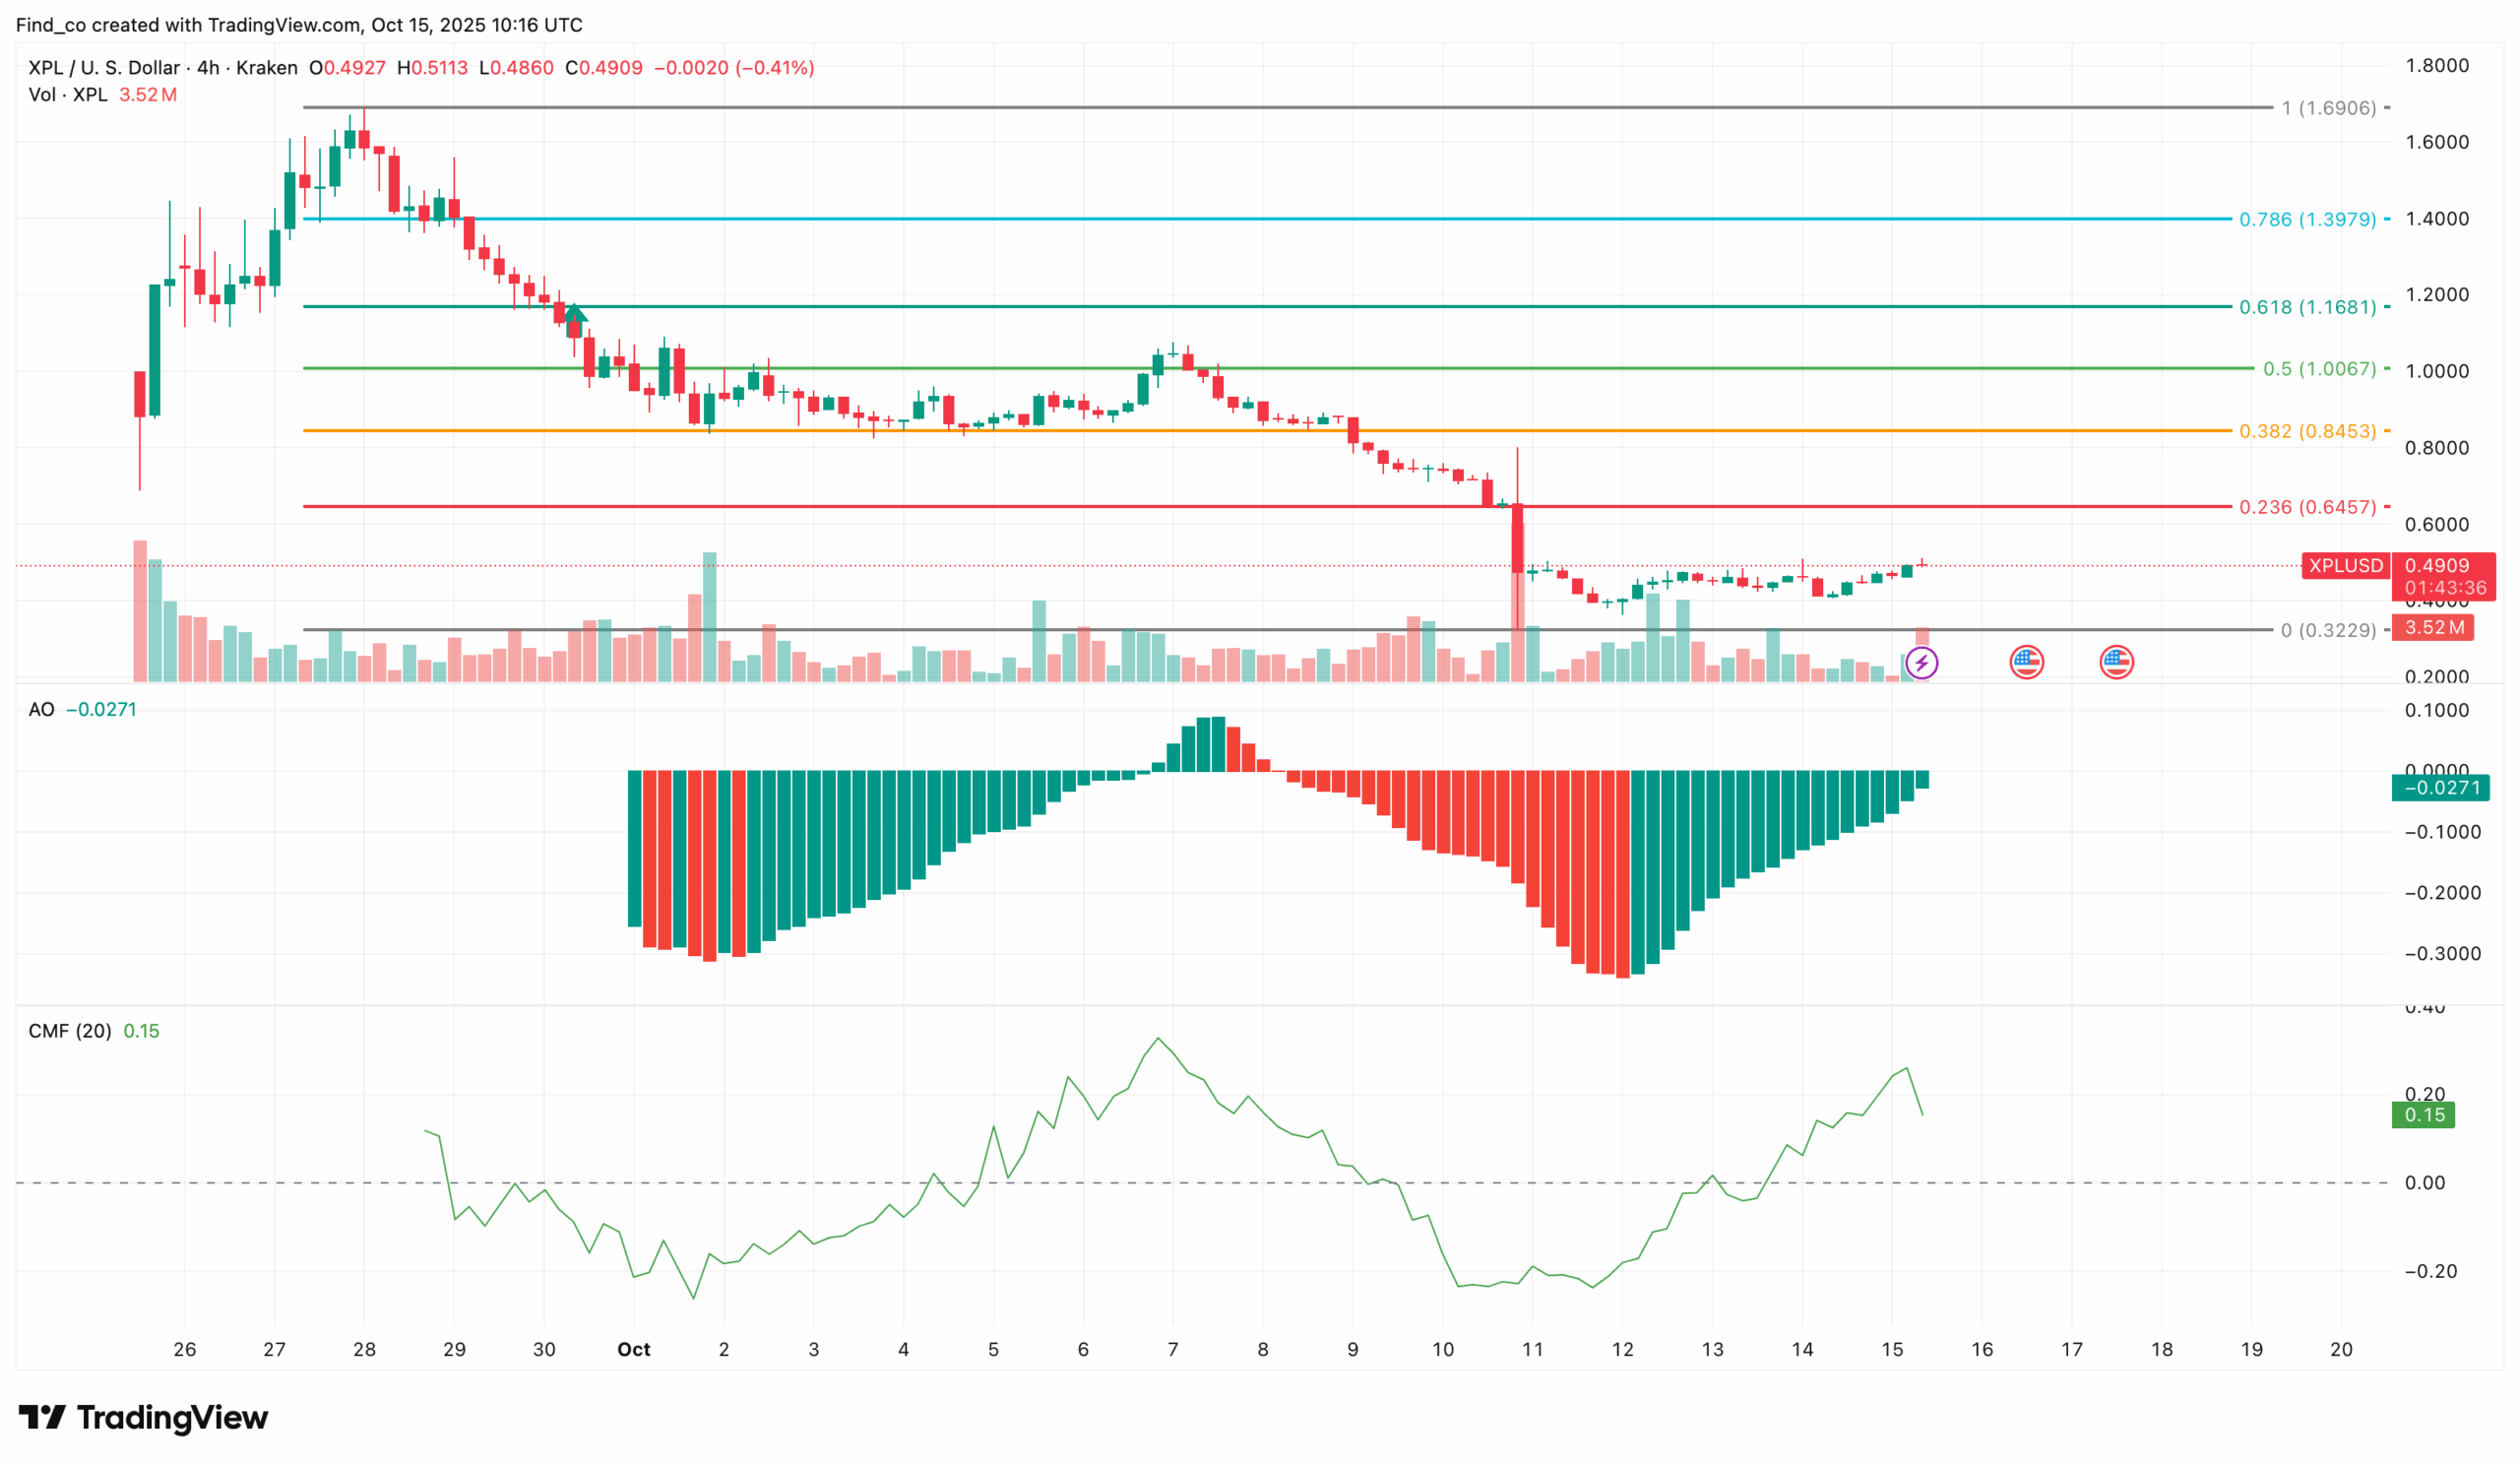Open the AO indicator legend label
2520x1465 pixels.
coord(41,710)
